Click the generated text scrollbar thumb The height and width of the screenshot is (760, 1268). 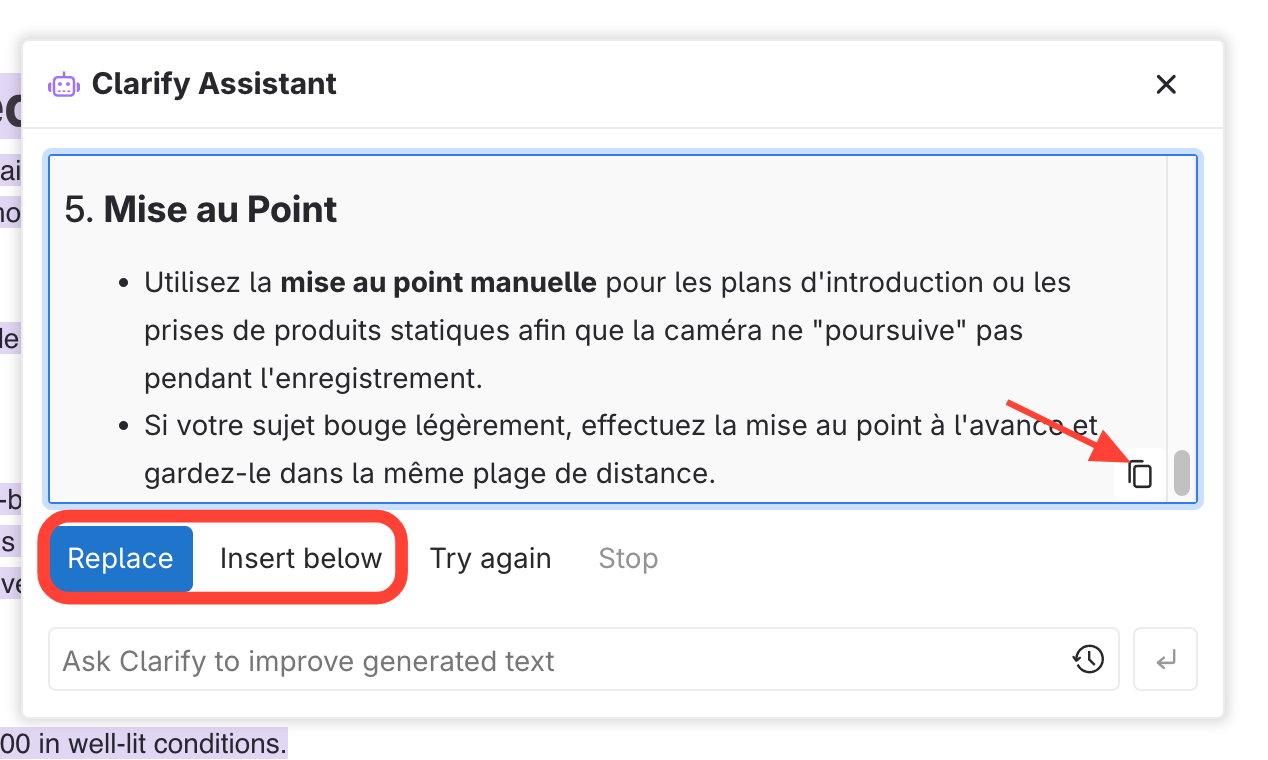point(1182,473)
